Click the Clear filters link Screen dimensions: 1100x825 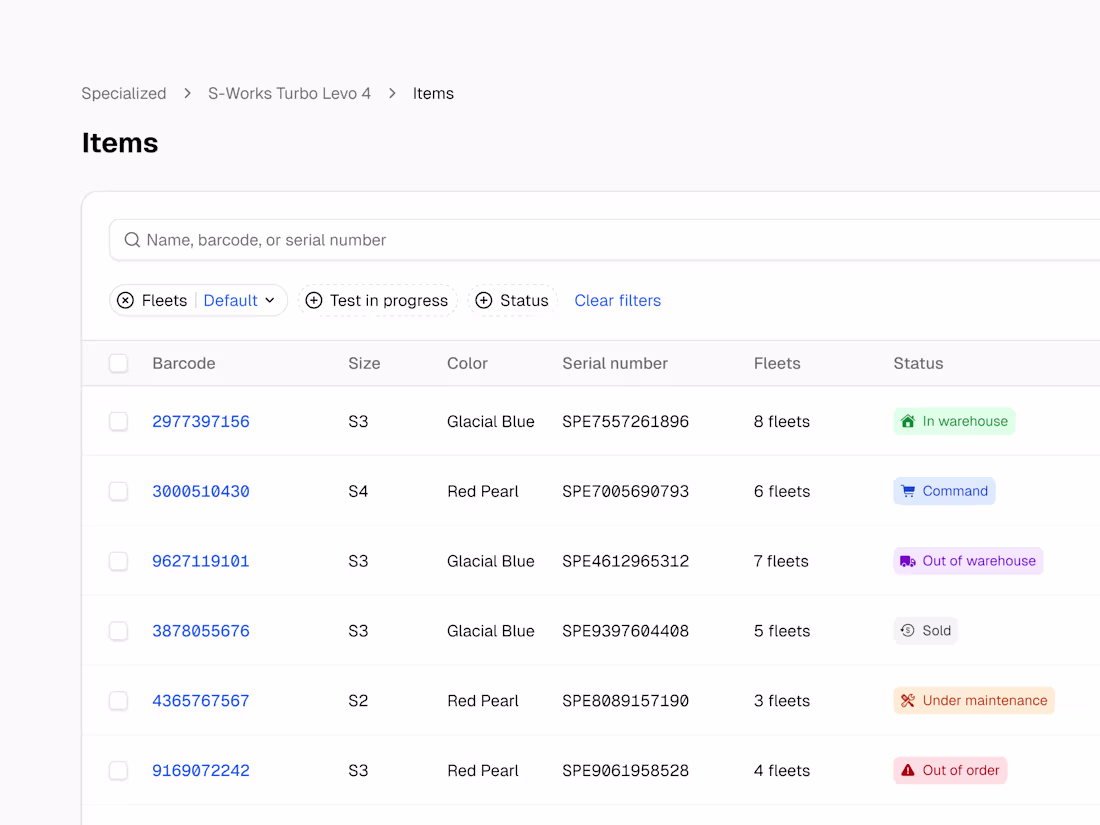[x=617, y=301]
